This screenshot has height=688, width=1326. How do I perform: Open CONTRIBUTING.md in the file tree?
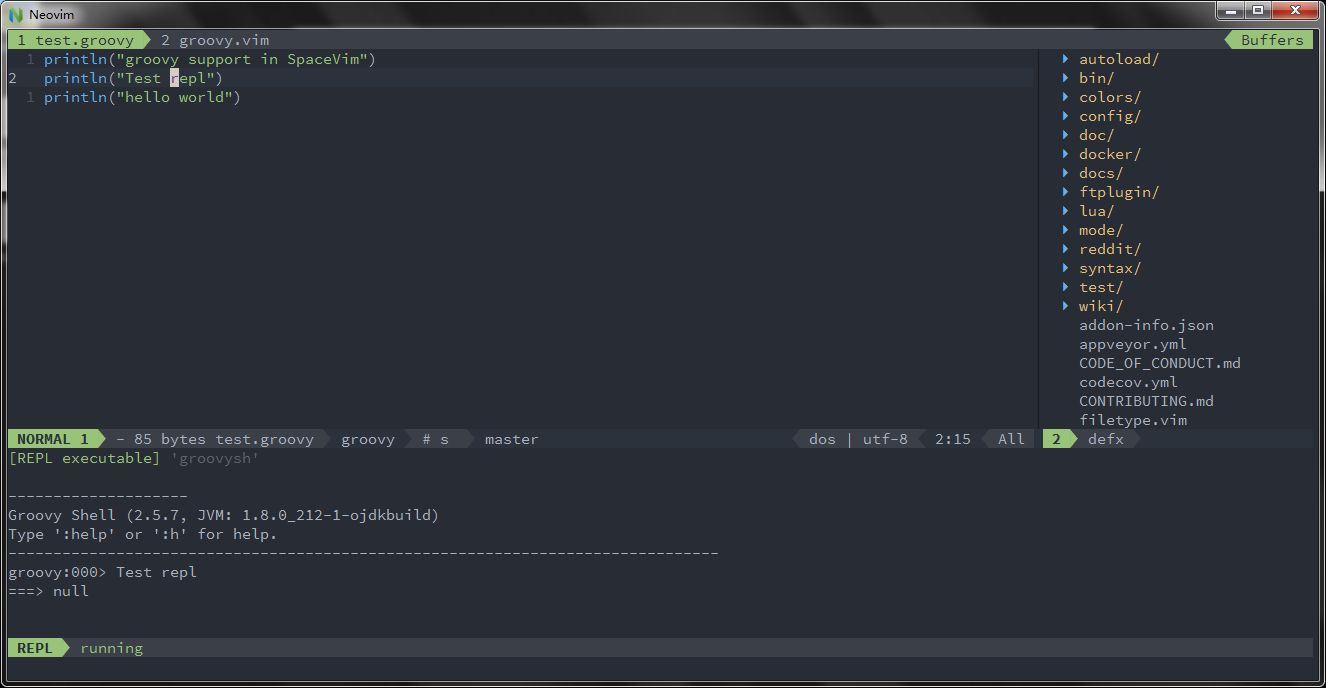click(1146, 401)
